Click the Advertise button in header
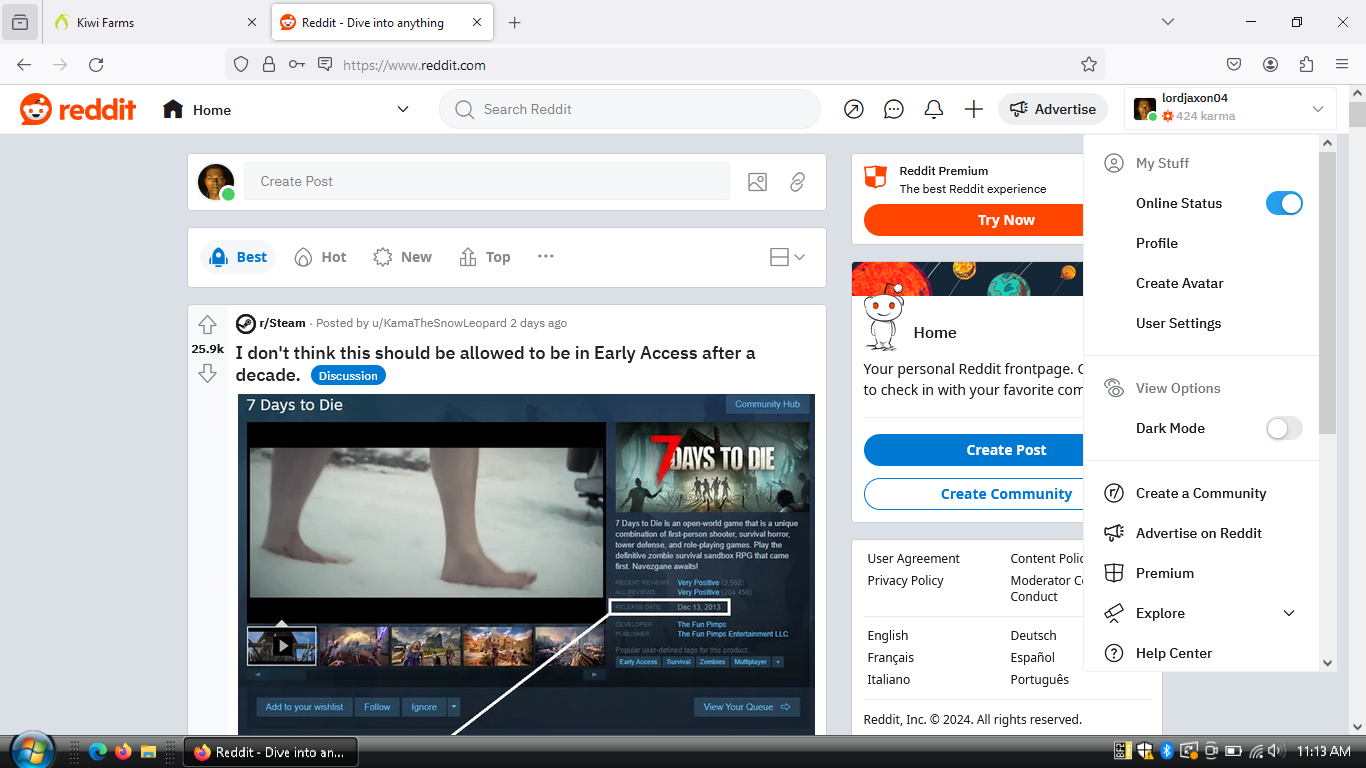Screen dimensions: 1366x768 [x=1053, y=109]
